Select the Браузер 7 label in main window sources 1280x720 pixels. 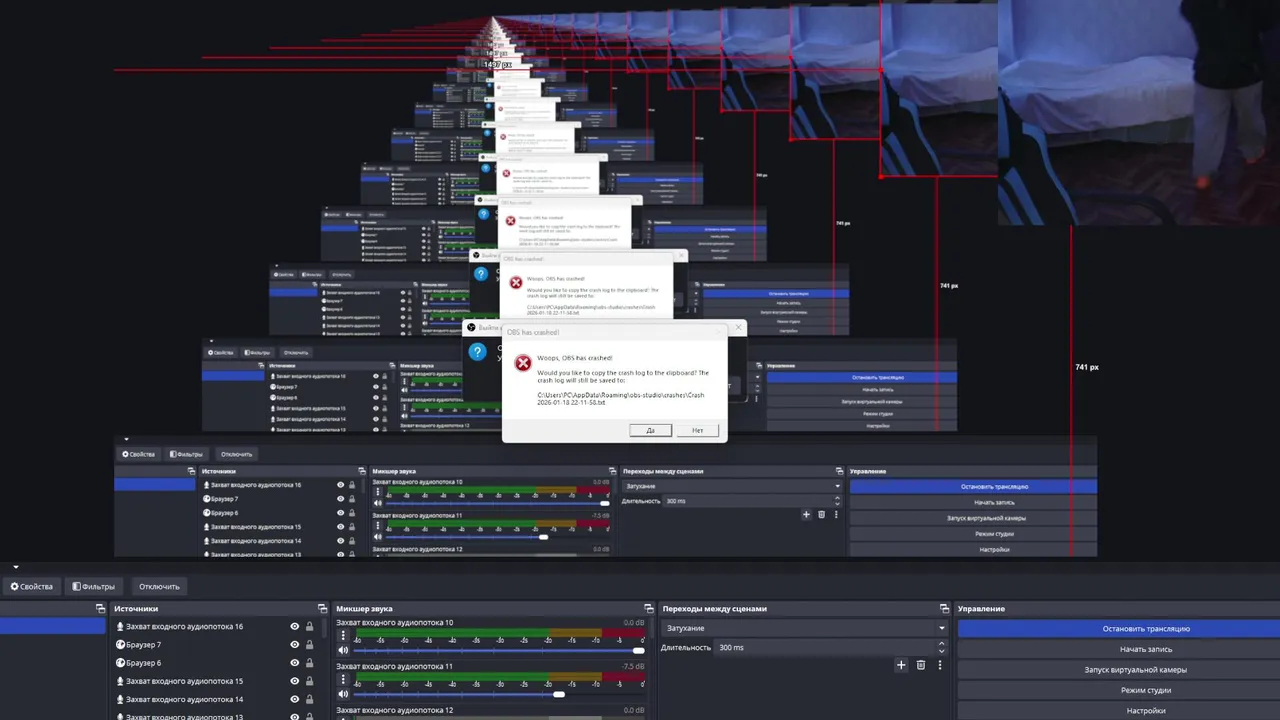pos(144,645)
